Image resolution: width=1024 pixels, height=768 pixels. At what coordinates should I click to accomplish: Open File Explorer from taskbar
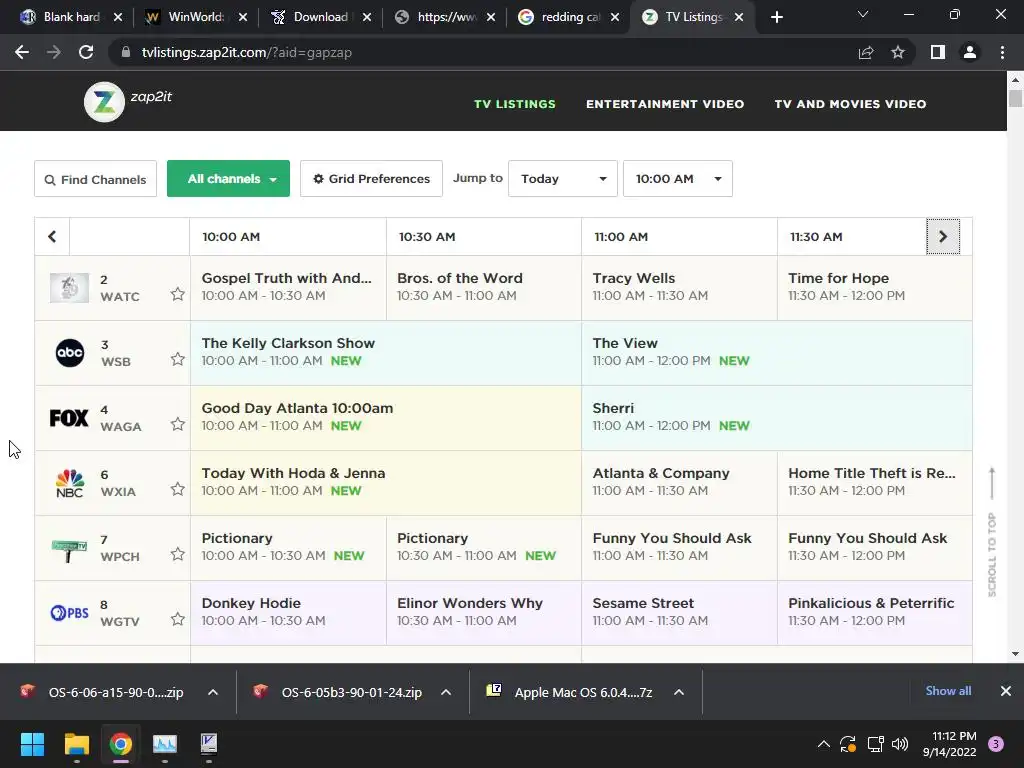pyautogui.click(x=76, y=744)
